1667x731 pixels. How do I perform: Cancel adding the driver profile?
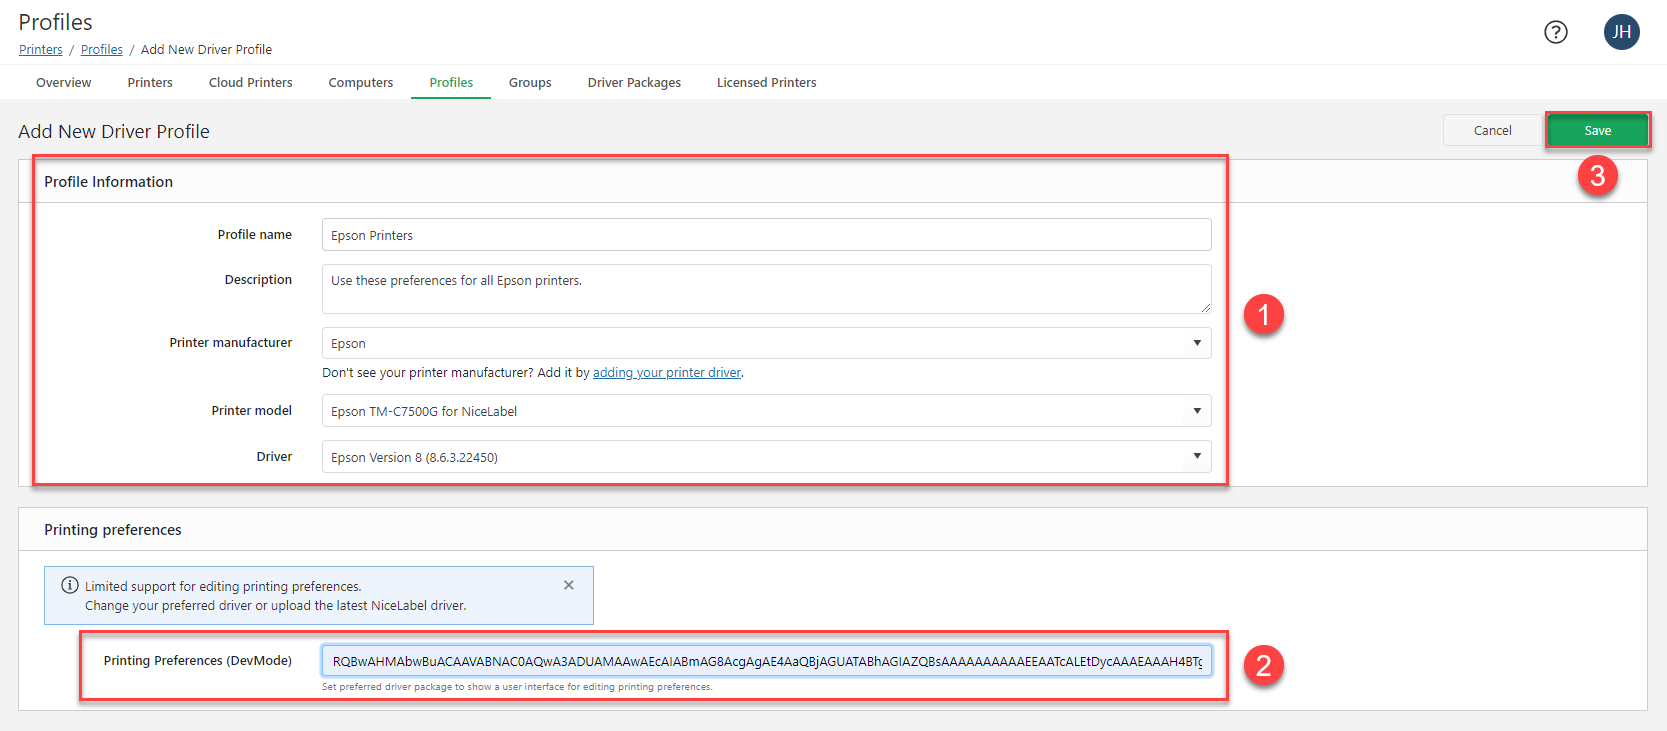tap(1492, 131)
